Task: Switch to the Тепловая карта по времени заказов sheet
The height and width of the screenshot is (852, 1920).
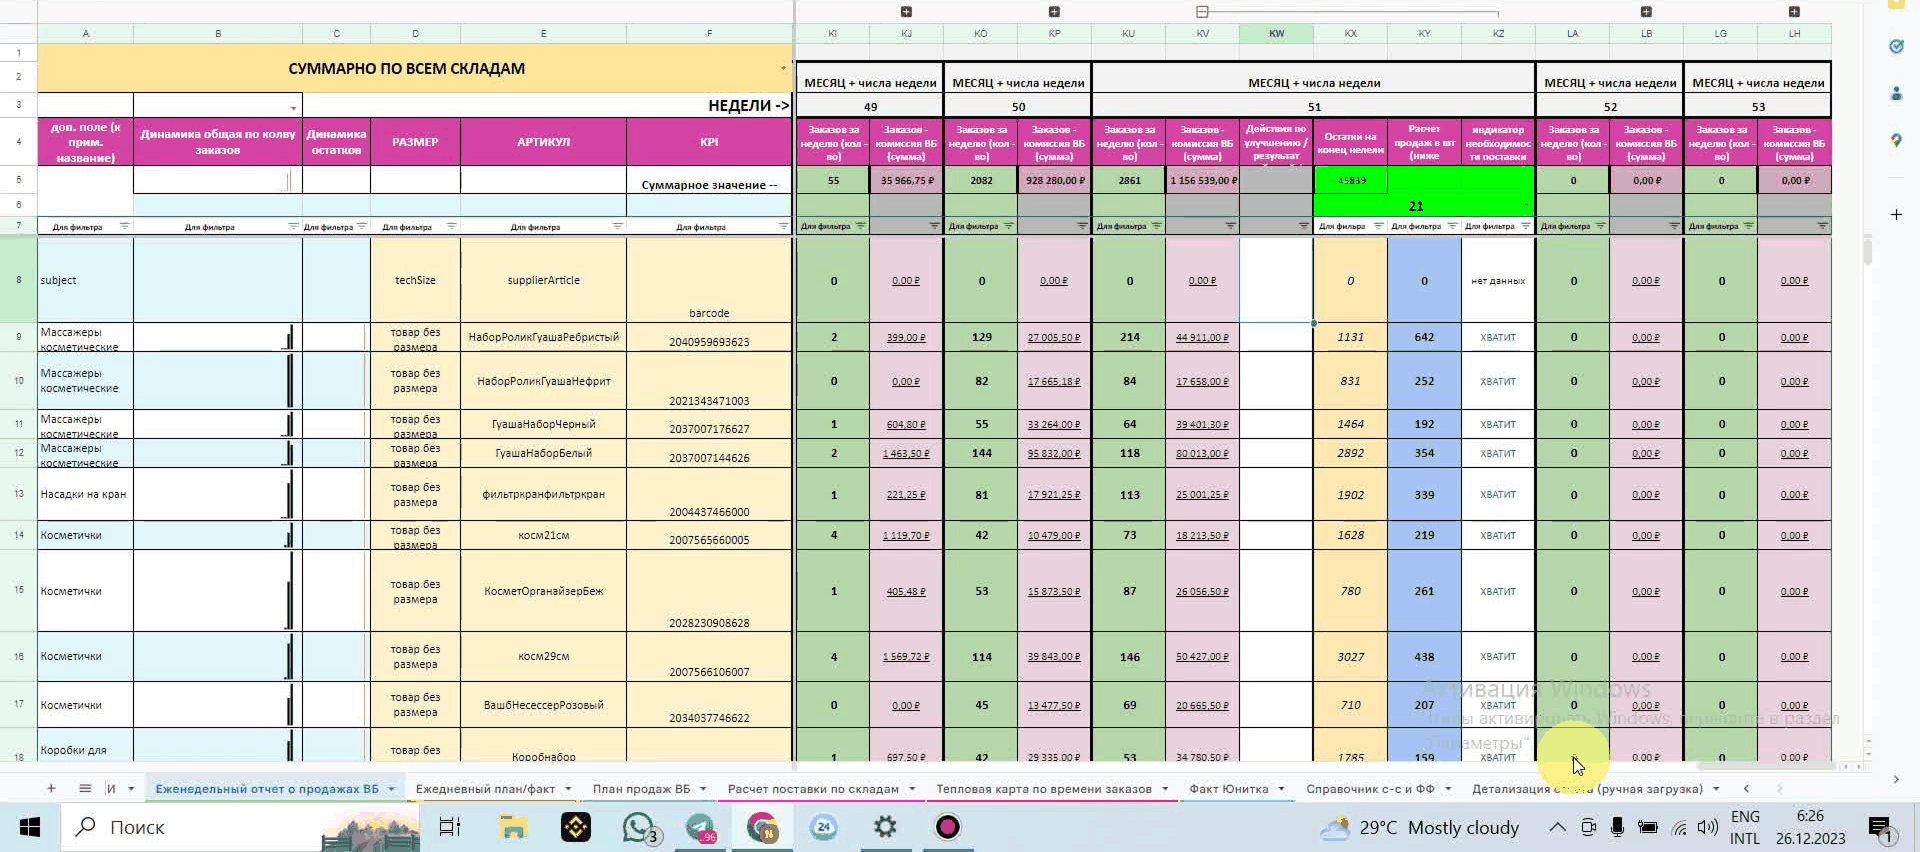Action: pos(1044,789)
